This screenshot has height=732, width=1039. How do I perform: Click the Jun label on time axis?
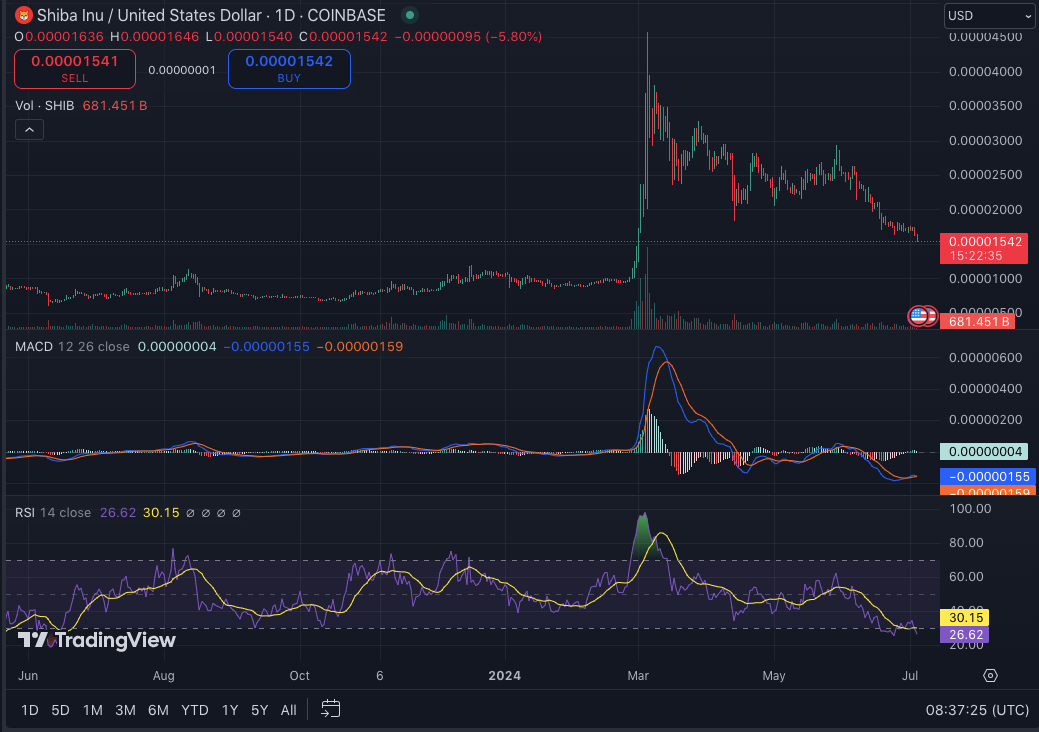pyautogui.click(x=28, y=676)
